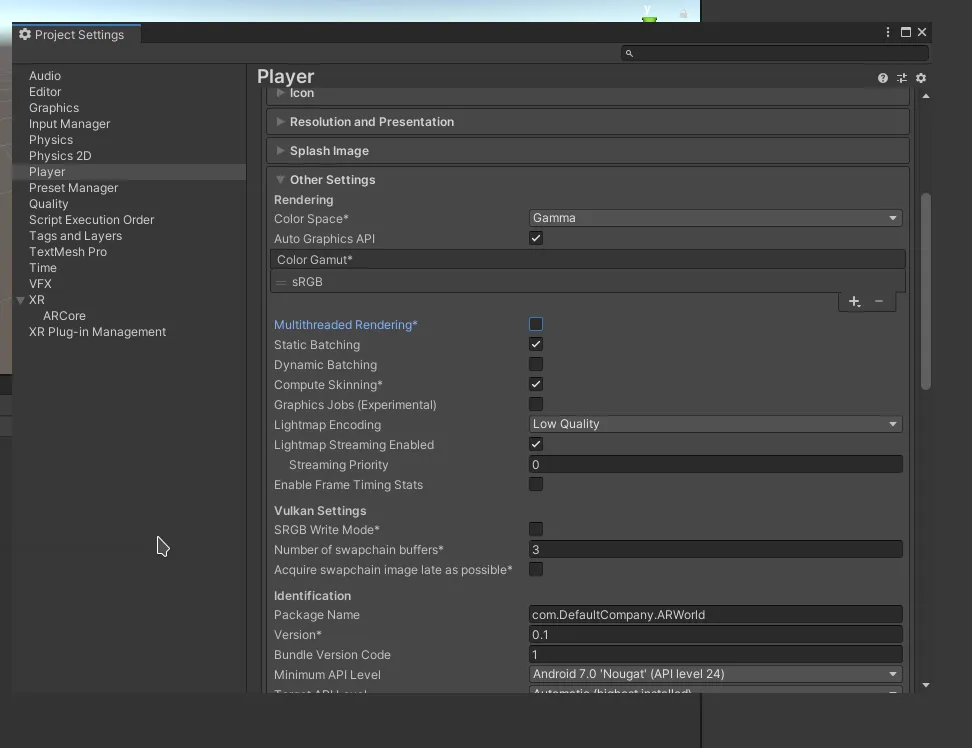Click the Color Gamut list header
This screenshot has width=972, height=748.
[588, 260]
